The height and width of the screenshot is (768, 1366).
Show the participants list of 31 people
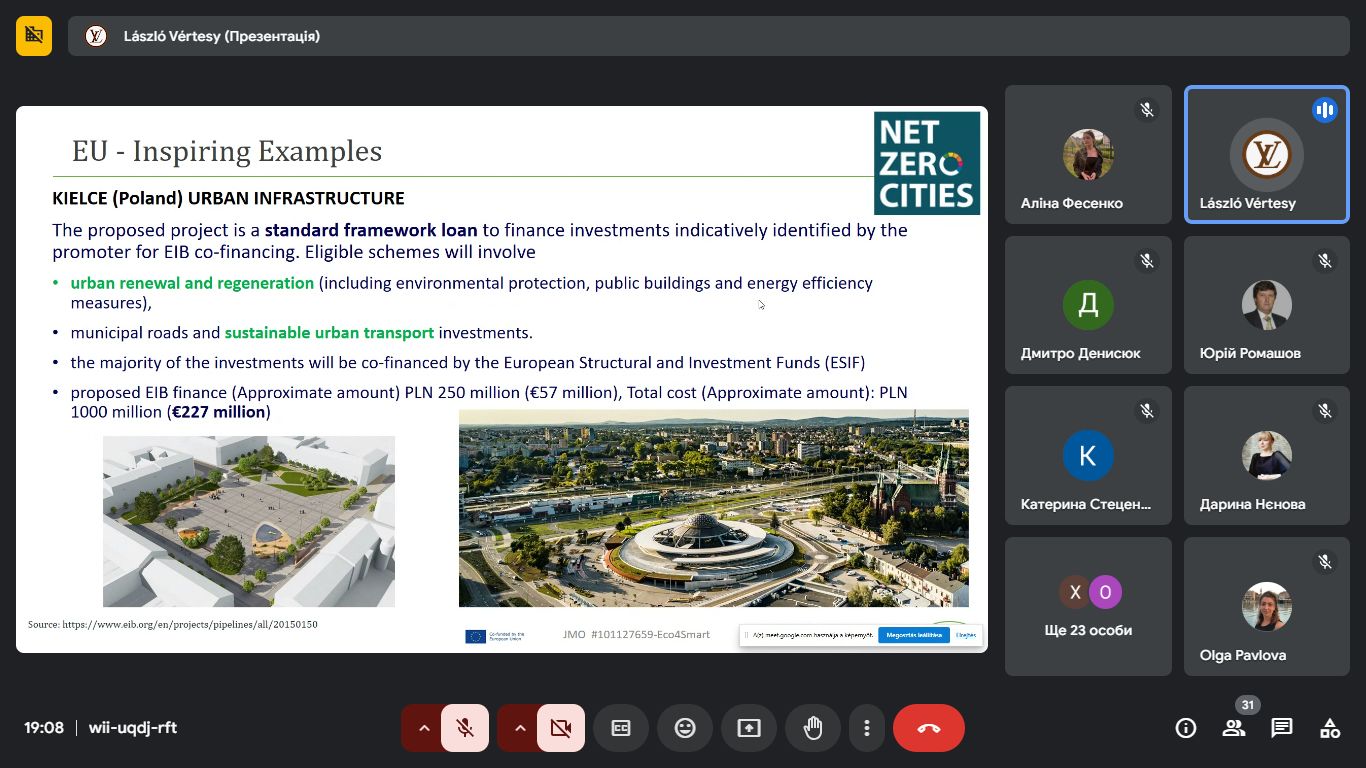pyautogui.click(x=1234, y=728)
